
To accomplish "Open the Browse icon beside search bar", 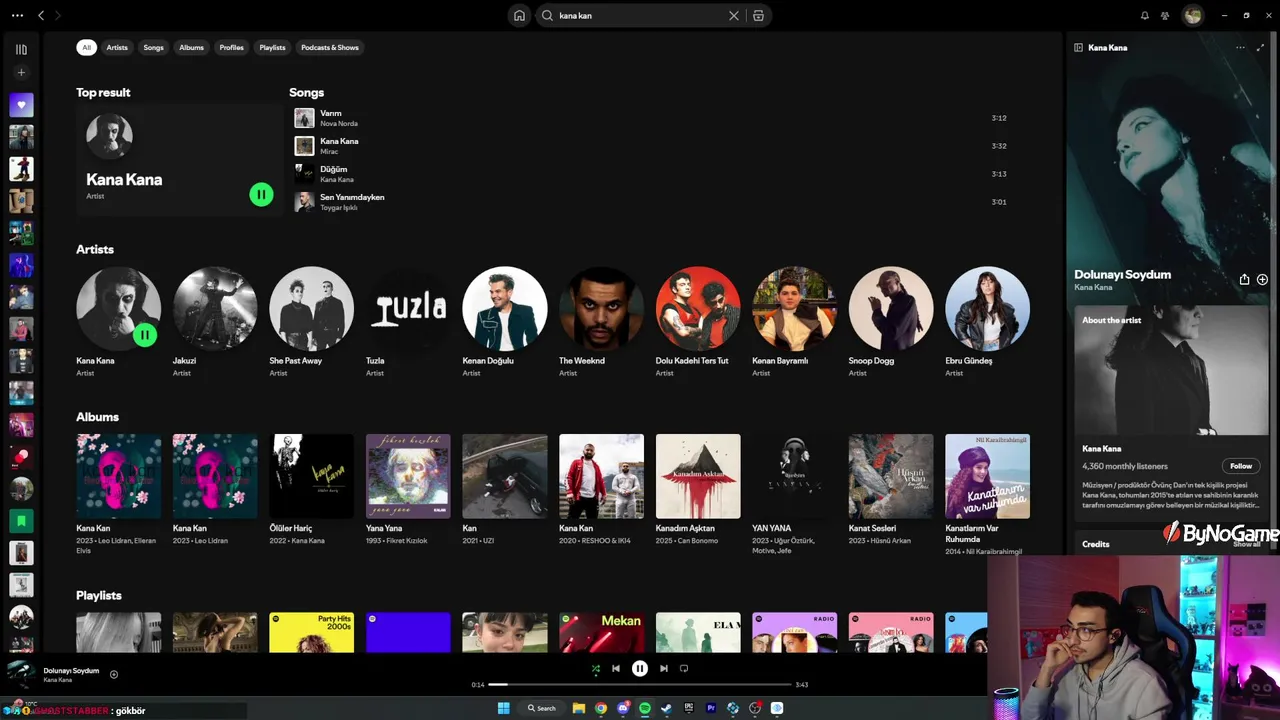I will pyautogui.click(x=758, y=15).
